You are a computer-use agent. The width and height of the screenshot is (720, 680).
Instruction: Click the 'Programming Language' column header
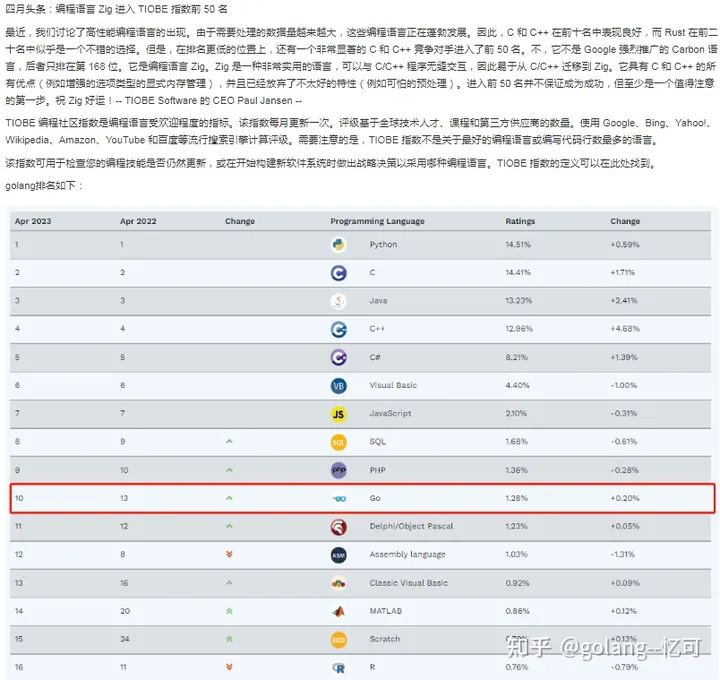[377, 221]
